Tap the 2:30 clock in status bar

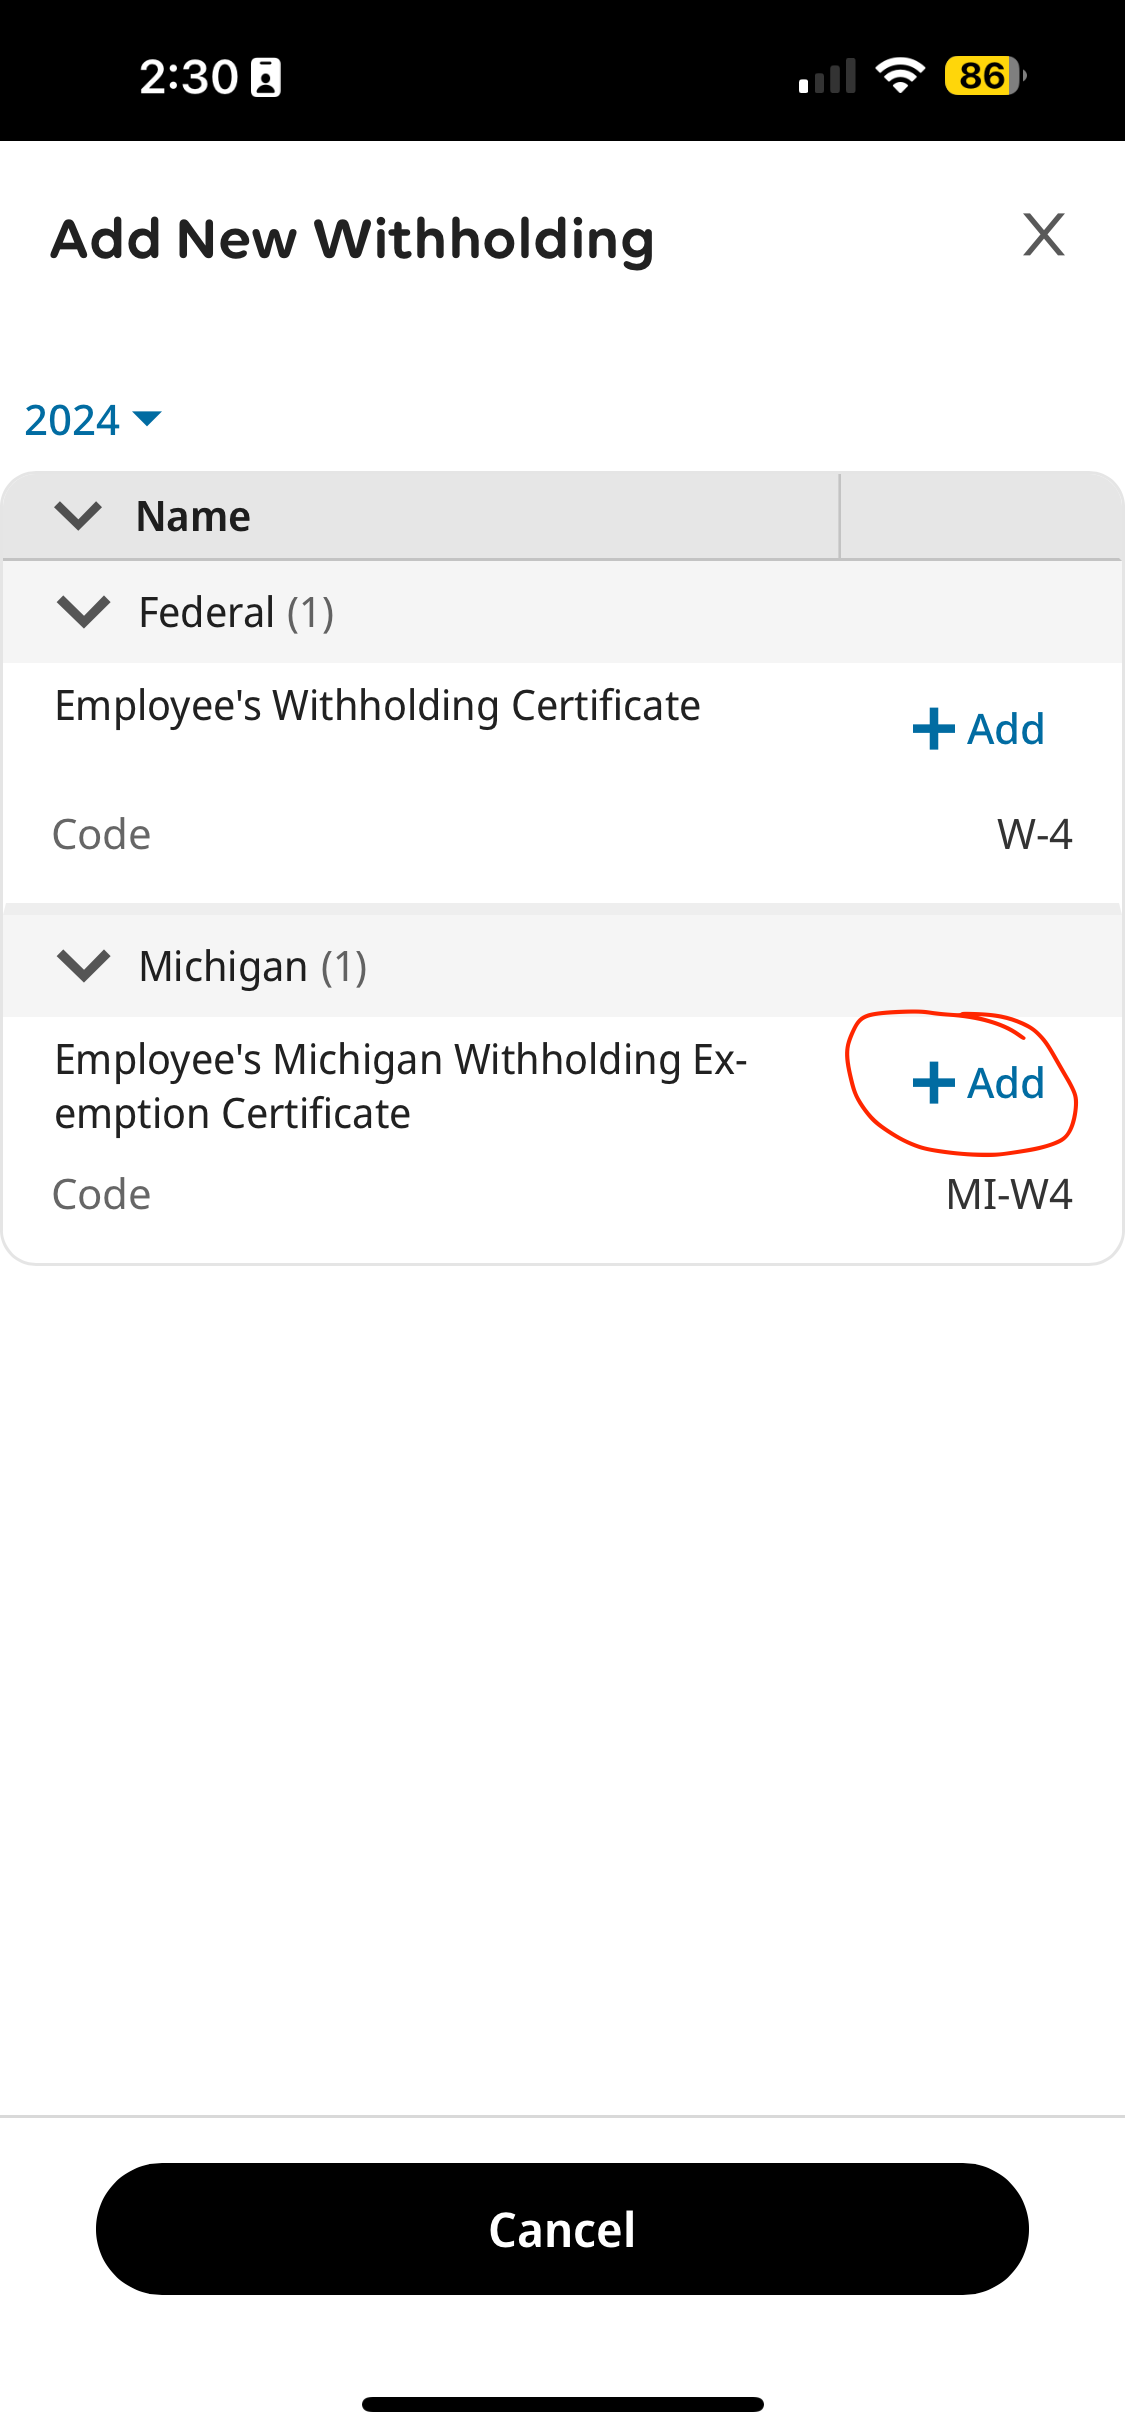coord(188,77)
